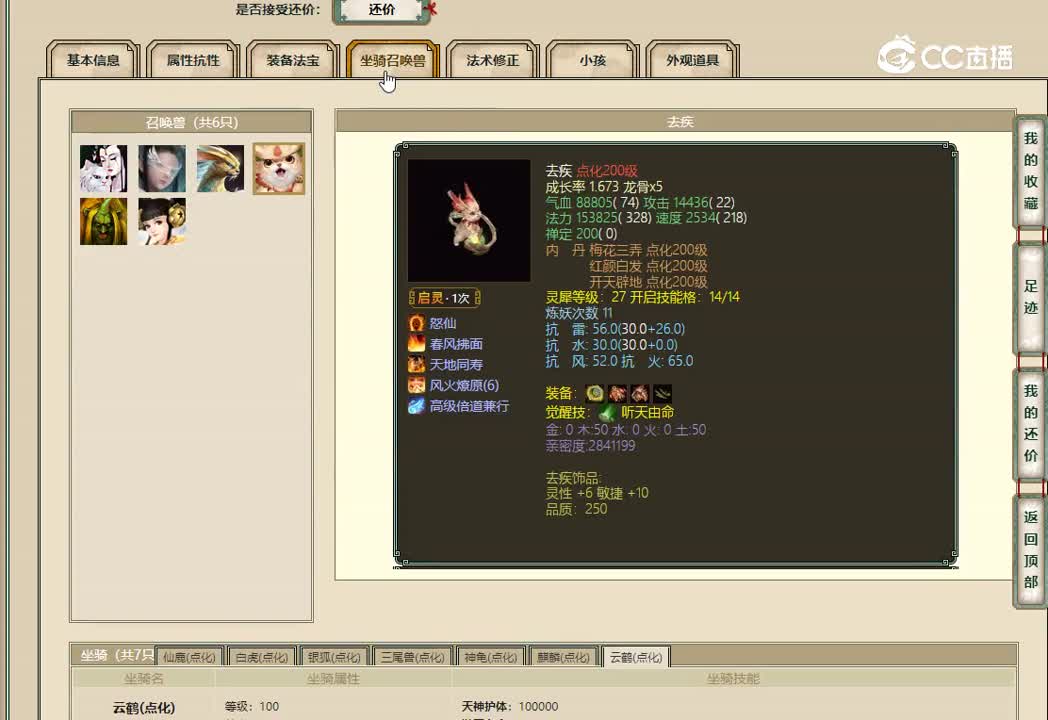Select the golden eagle pet portrait
Image resolution: width=1048 pixels, height=720 pixels.
click(220, 168)
